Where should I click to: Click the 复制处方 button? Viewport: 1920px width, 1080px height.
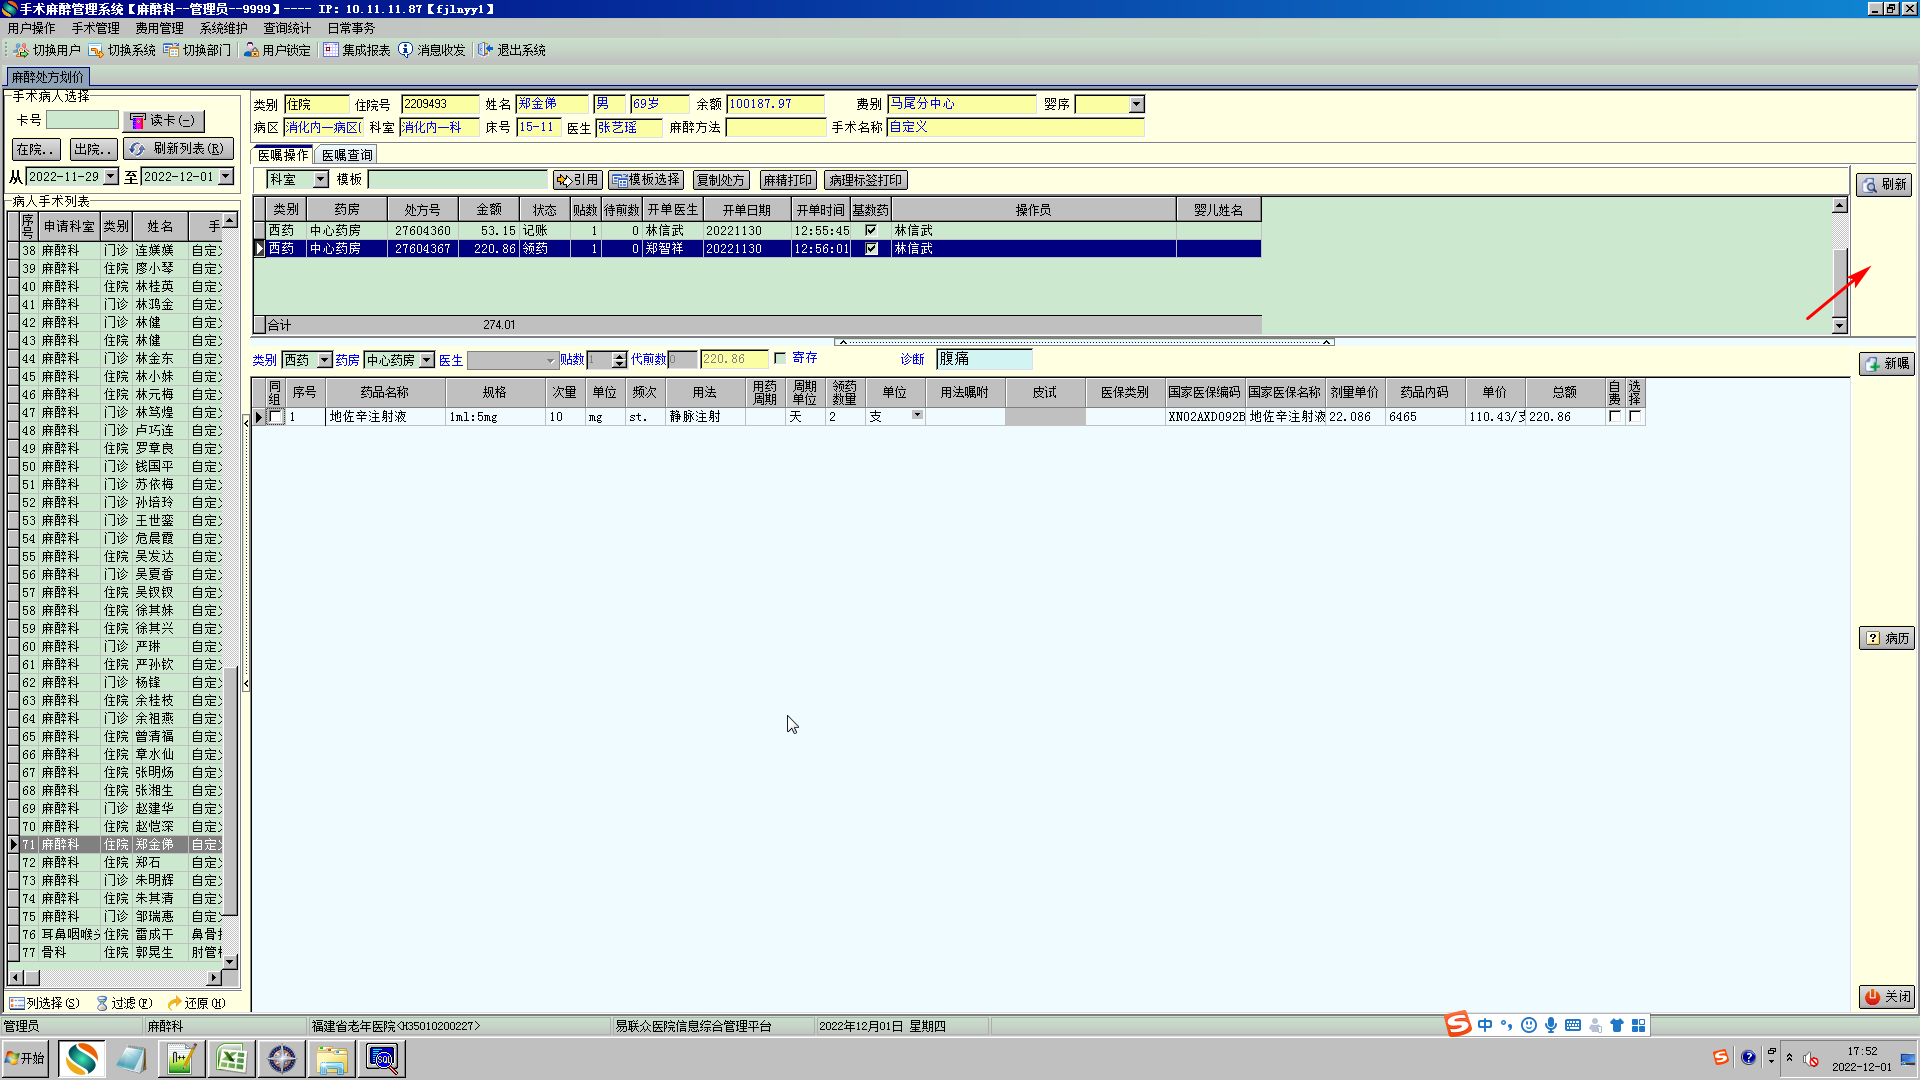[x=720, y=180]
